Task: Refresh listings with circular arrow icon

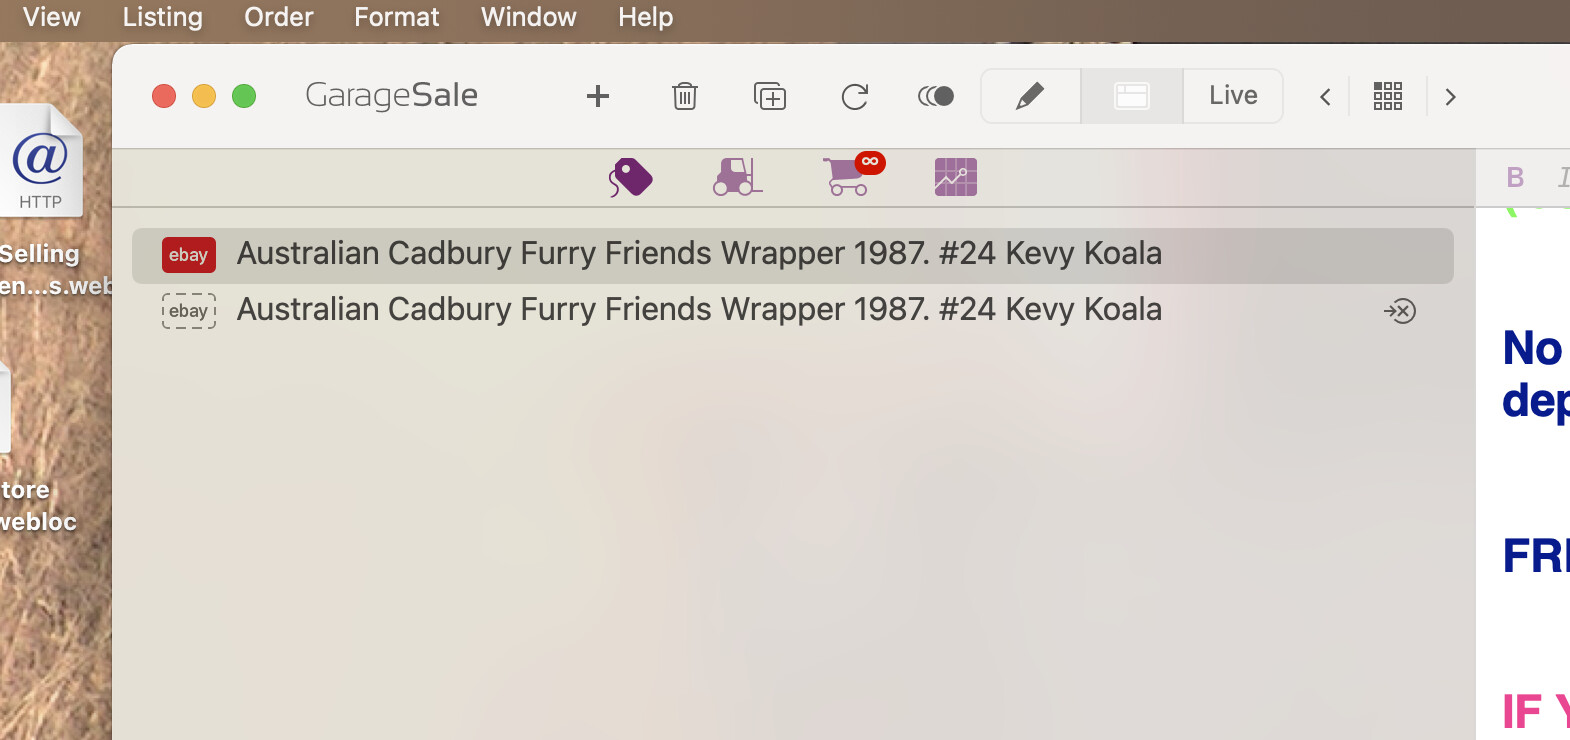Action: (855, 96)
